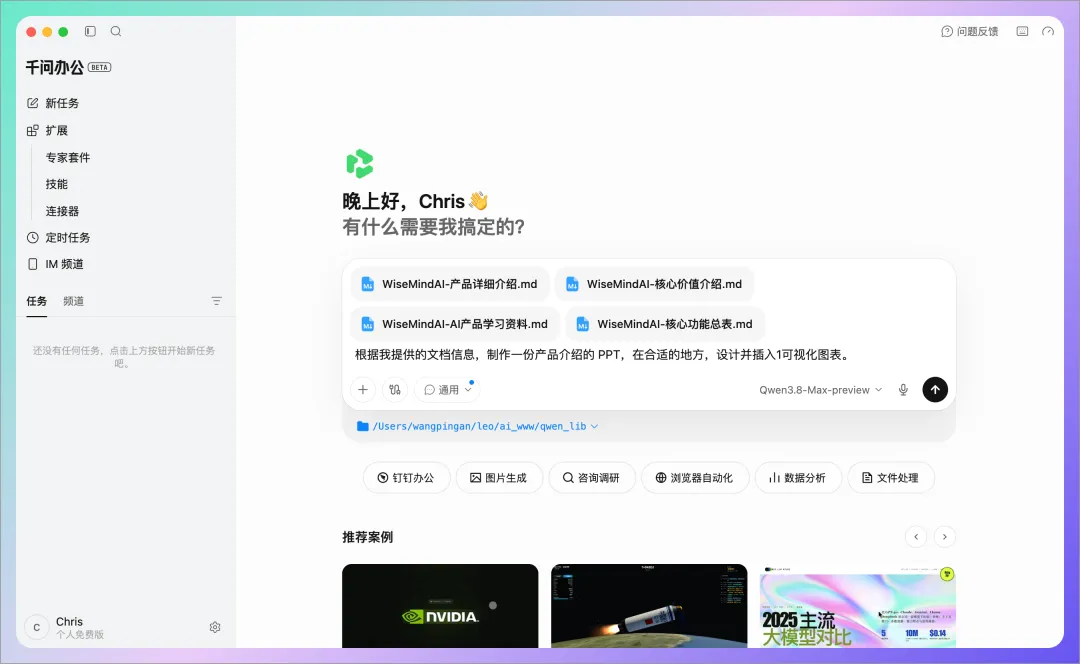Open 定时任务 scheduled tasks
Viewport: 1080px width, 664px height.
[59, 238]
